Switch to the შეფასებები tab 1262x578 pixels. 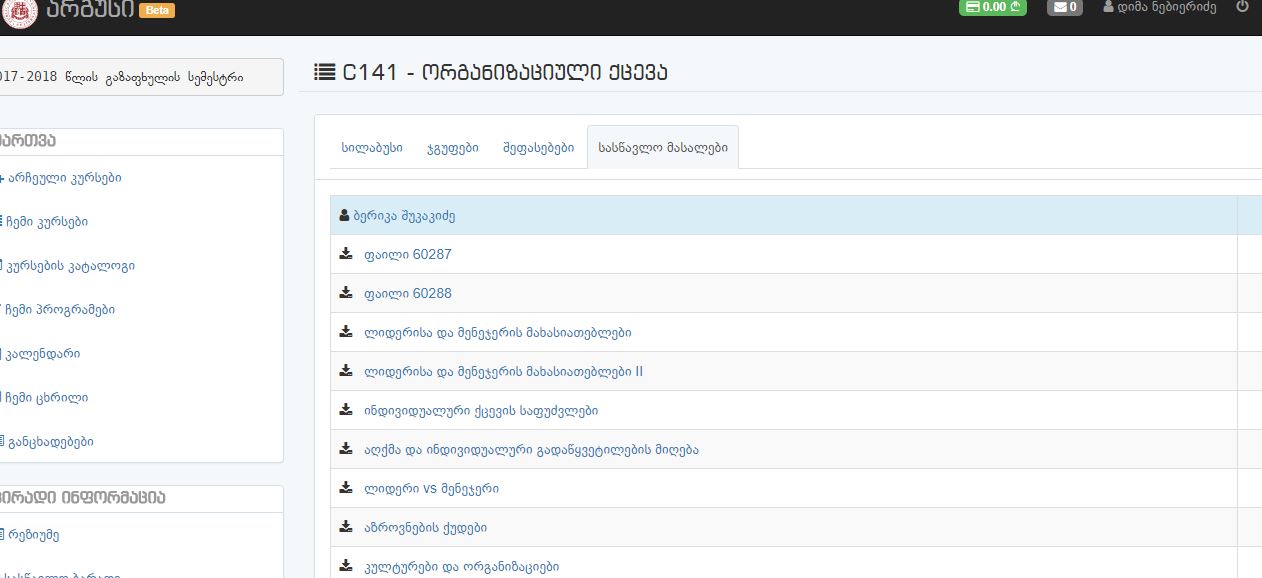[538, 148]
